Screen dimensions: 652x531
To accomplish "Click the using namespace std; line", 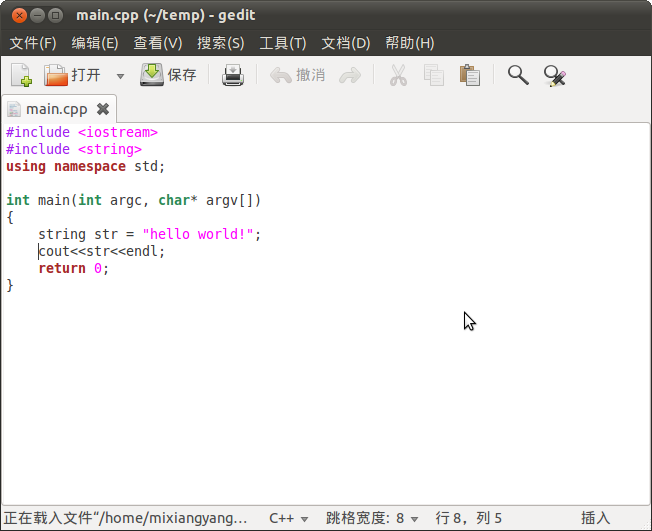I will pyautogui.click(x=86, y=166).
